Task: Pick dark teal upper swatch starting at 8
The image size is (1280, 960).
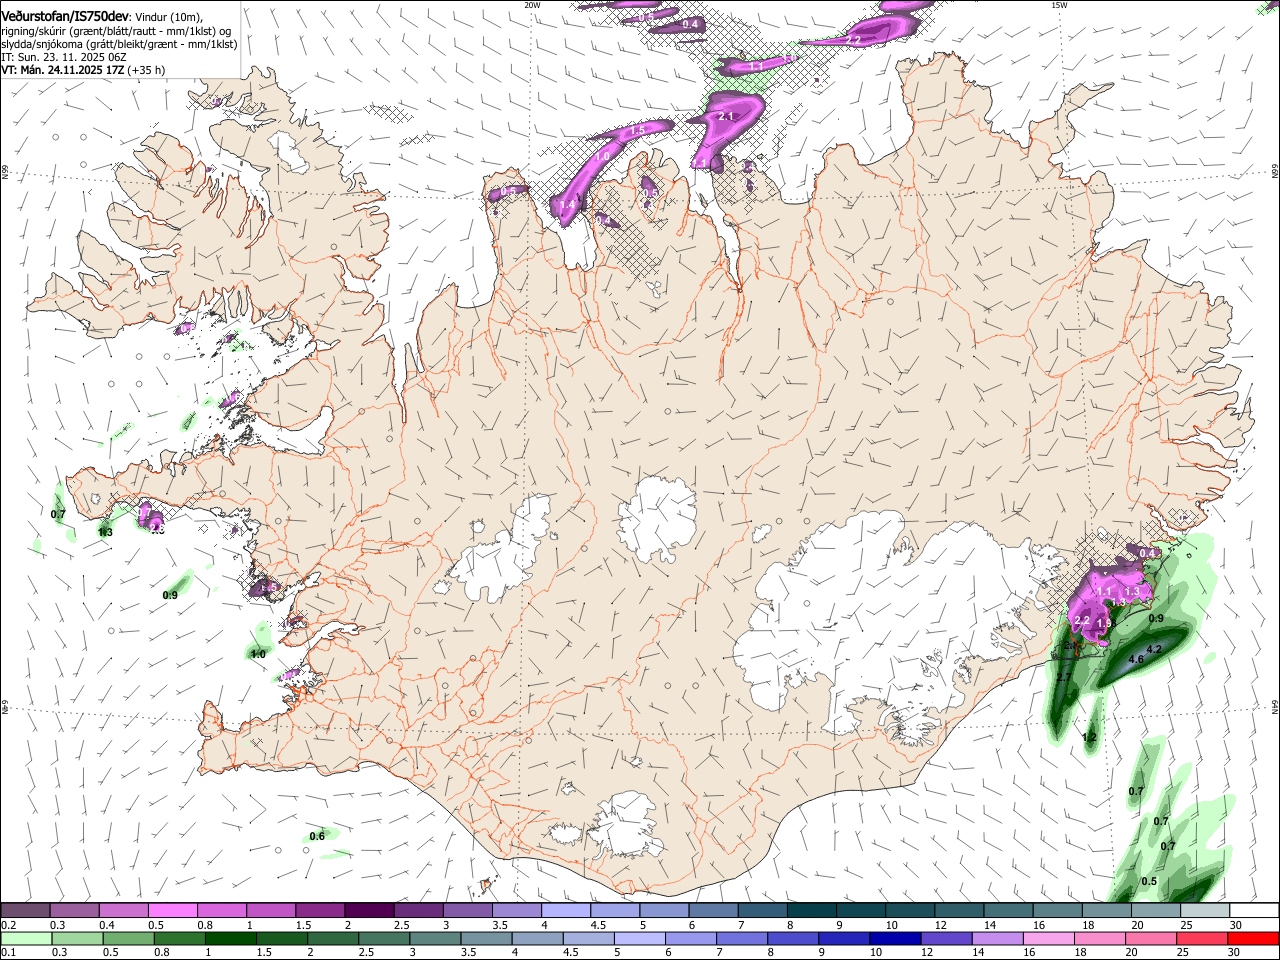Action: (811, 910)
